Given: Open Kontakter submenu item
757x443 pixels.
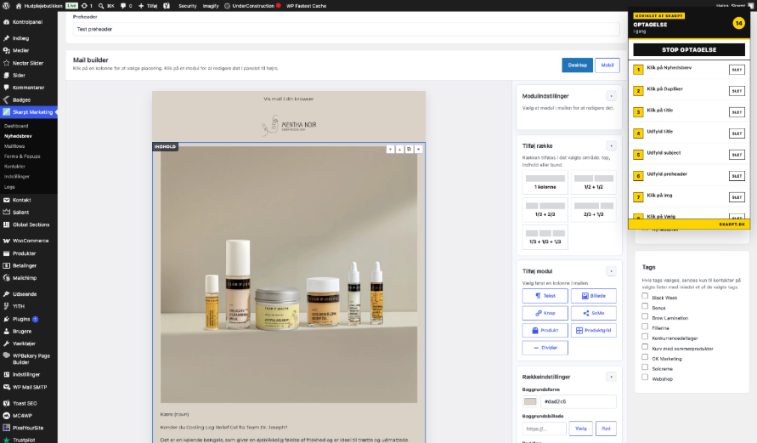Looking at the screenshot, I should pyautogui.click(x=14, y=166).
